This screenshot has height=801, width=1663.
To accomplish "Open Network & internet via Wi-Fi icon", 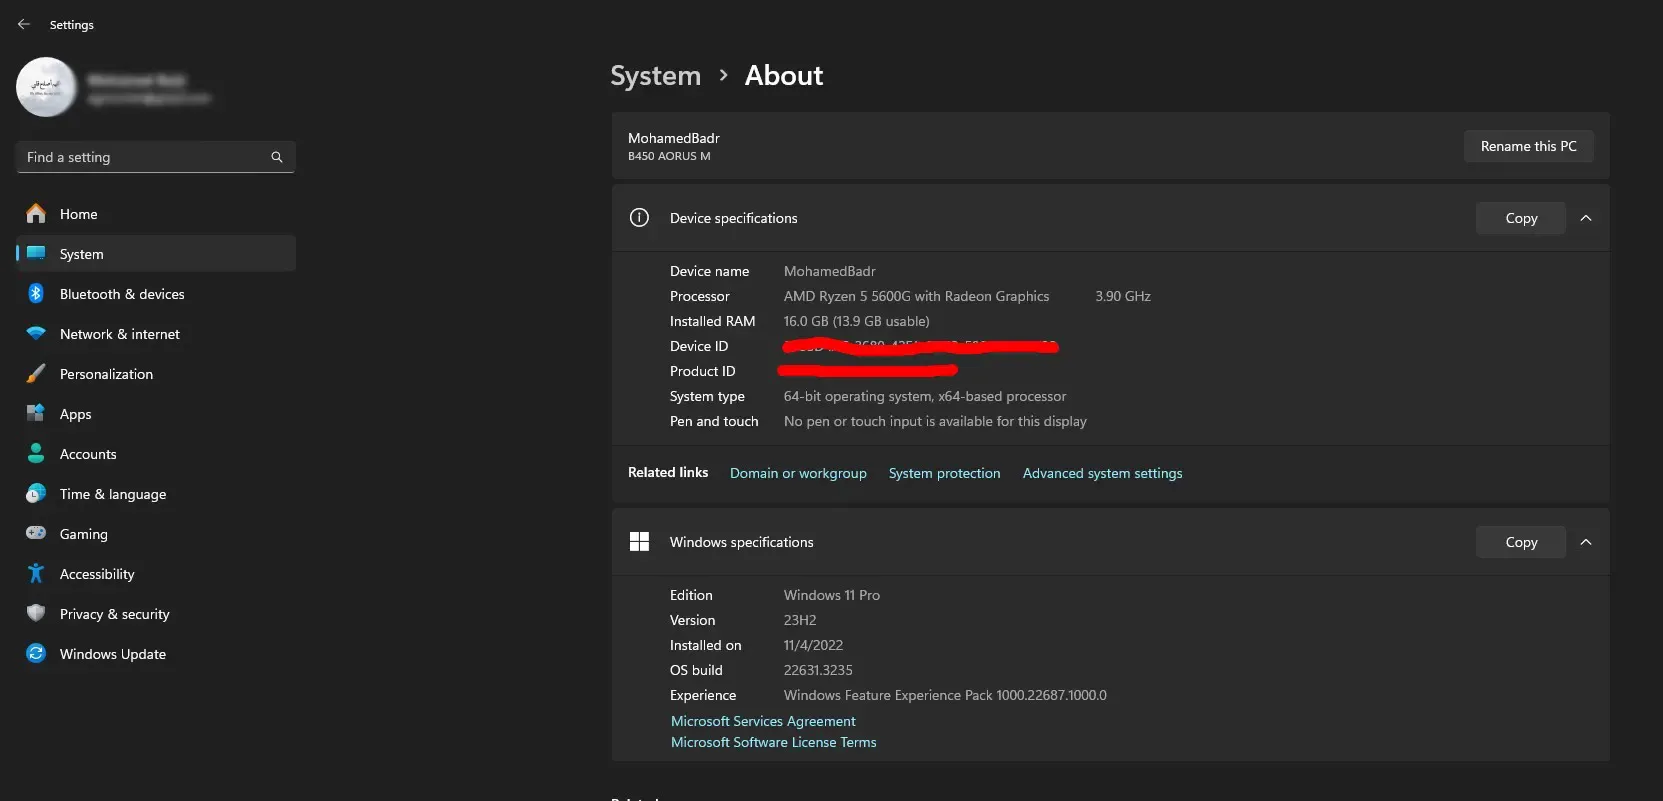I will [x=36, y=333].
